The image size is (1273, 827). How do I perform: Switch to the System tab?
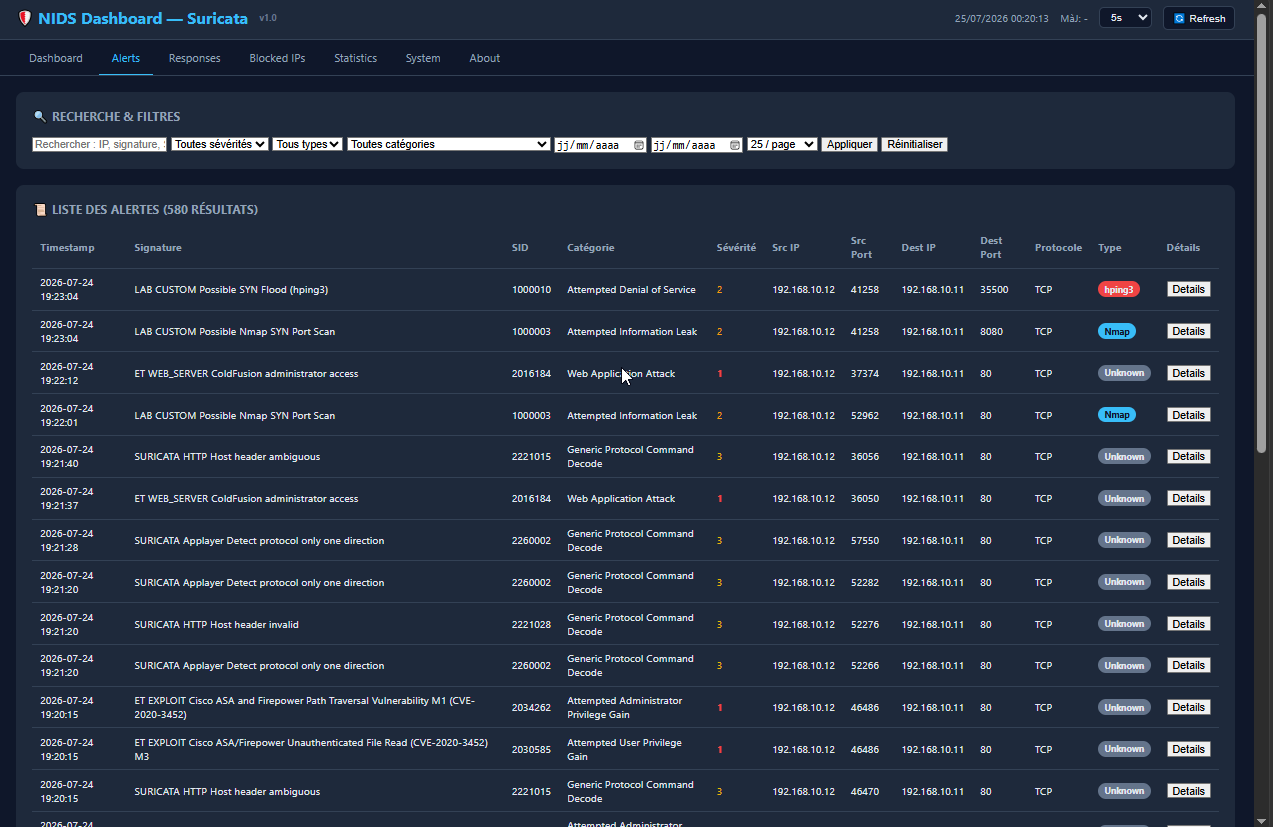(x=423, y=58)
